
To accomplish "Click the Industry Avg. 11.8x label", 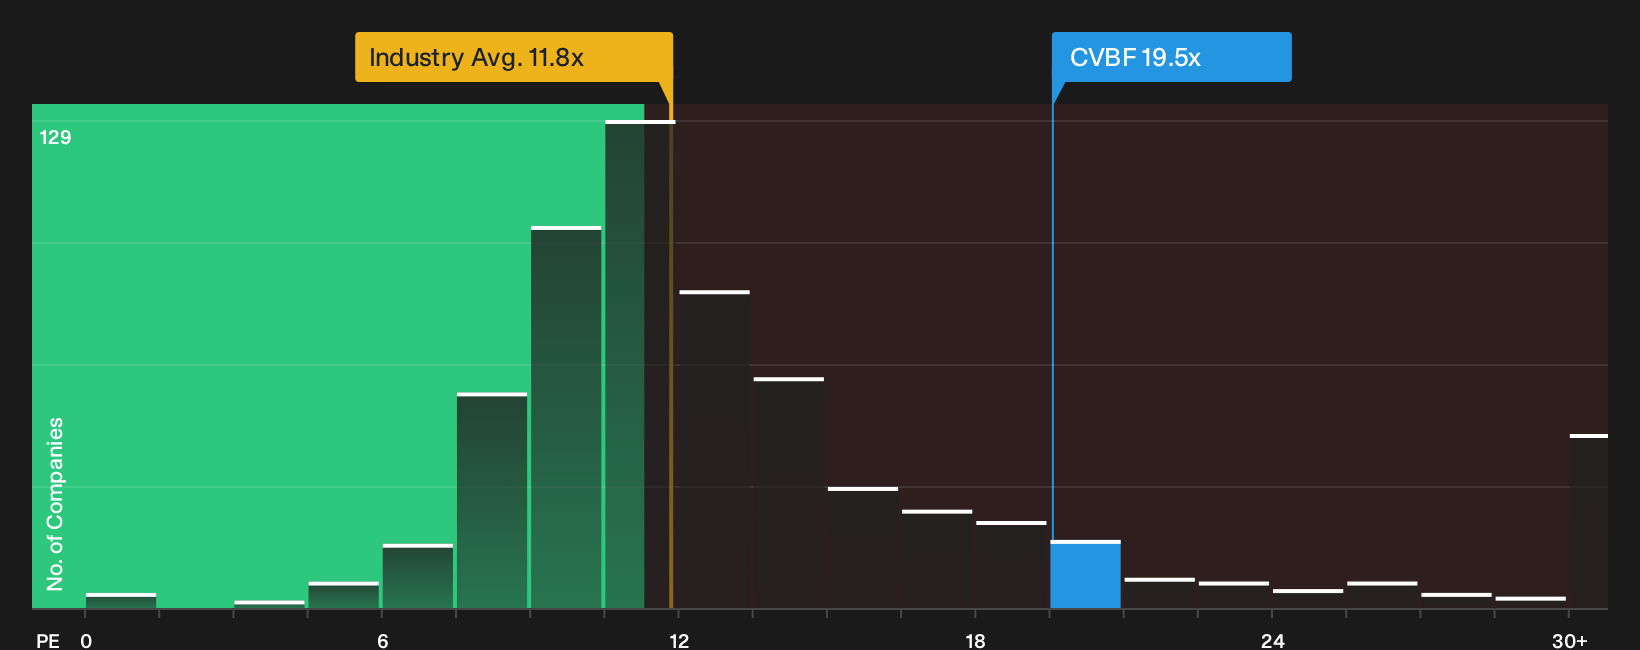I will [514, 57].
